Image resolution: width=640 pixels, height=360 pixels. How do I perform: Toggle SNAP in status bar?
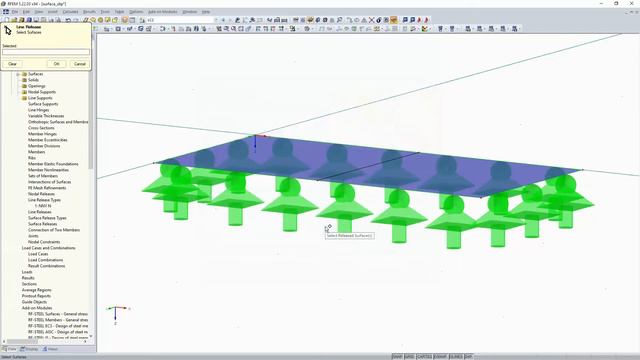[x=397, y=357]
